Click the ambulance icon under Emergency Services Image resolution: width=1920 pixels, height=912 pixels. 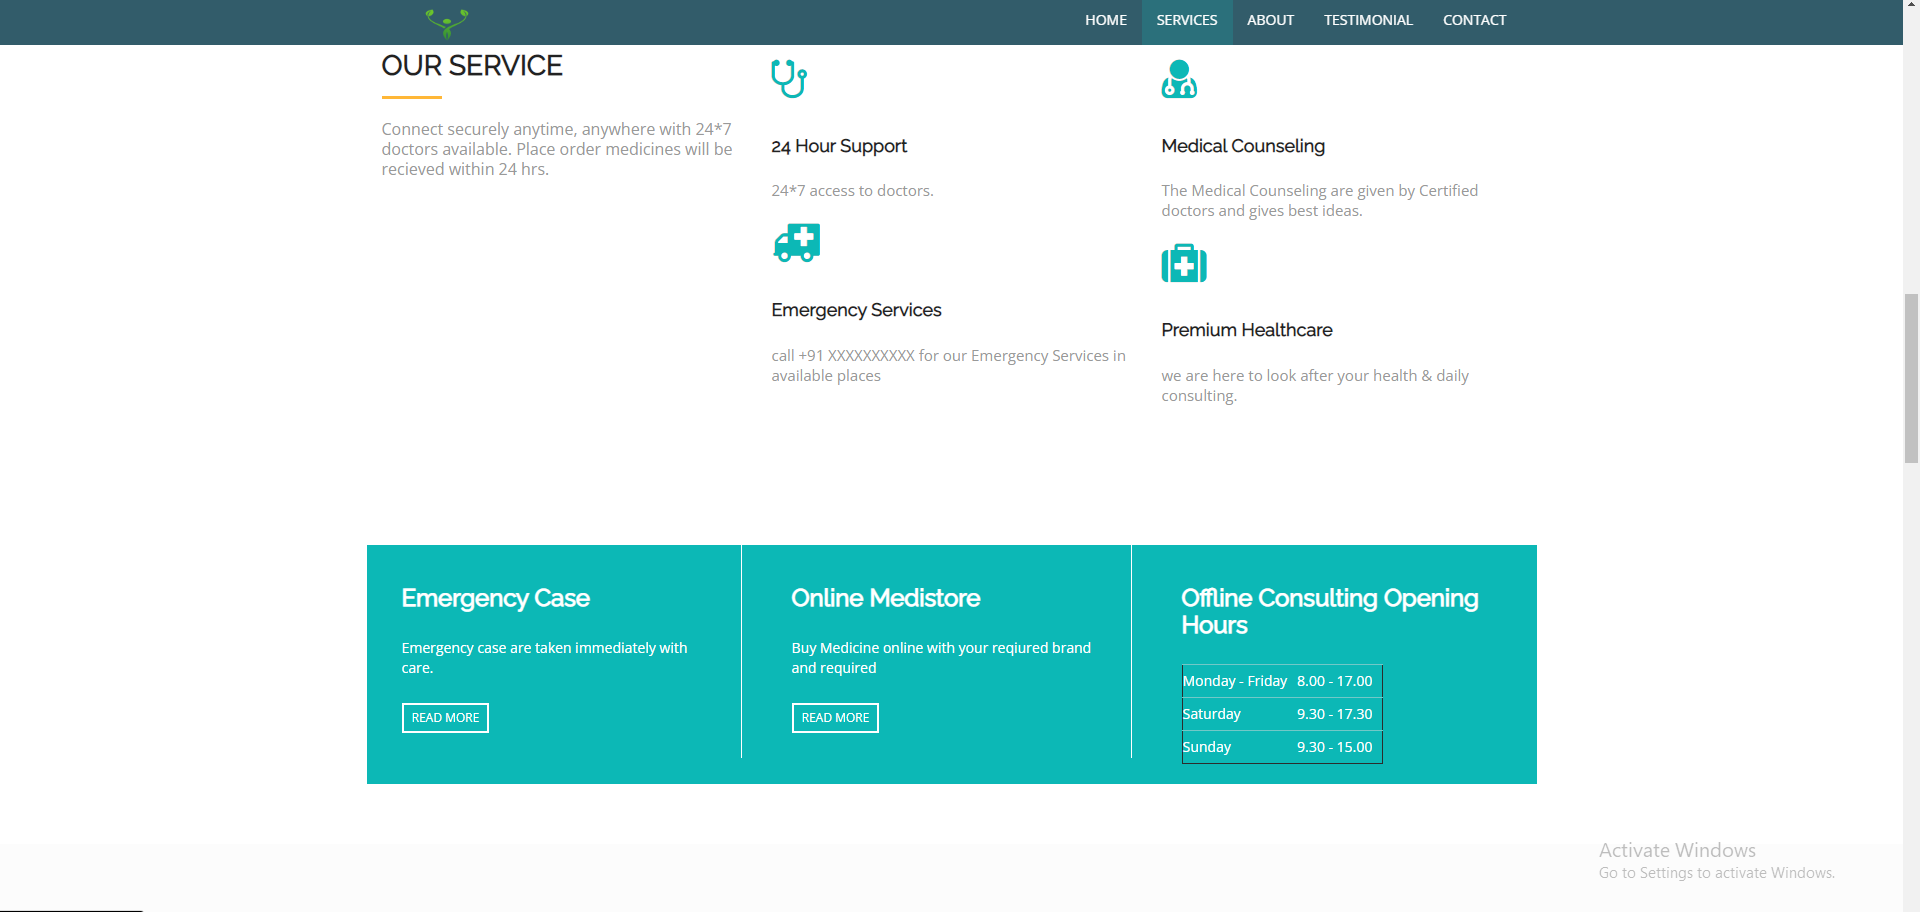pos(796,242)
